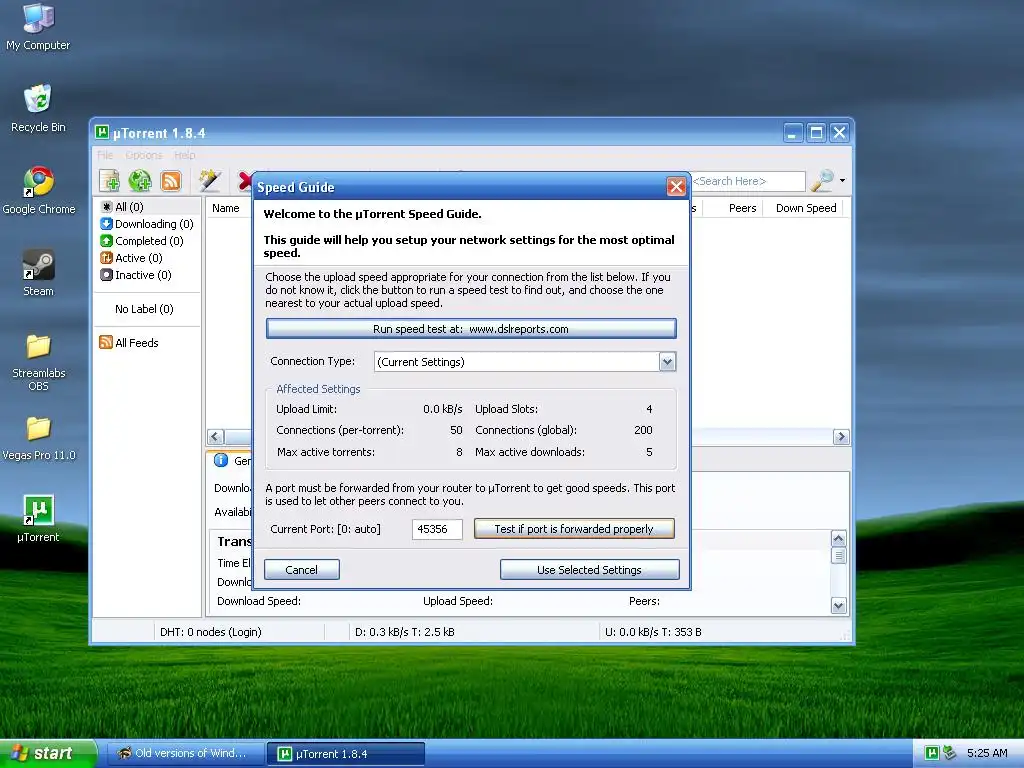Click the Peers column header

742,208
